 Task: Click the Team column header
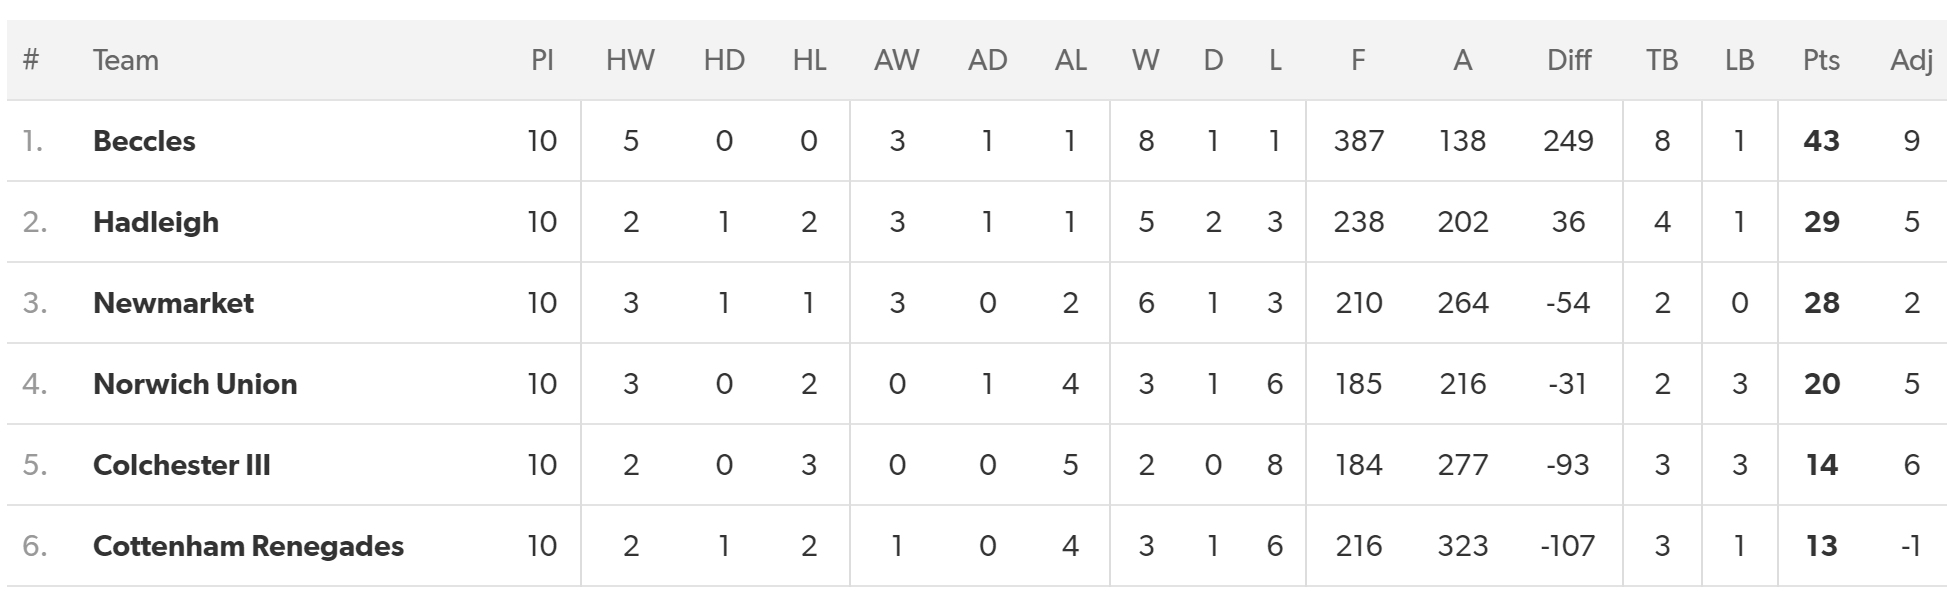pos(126,60)
